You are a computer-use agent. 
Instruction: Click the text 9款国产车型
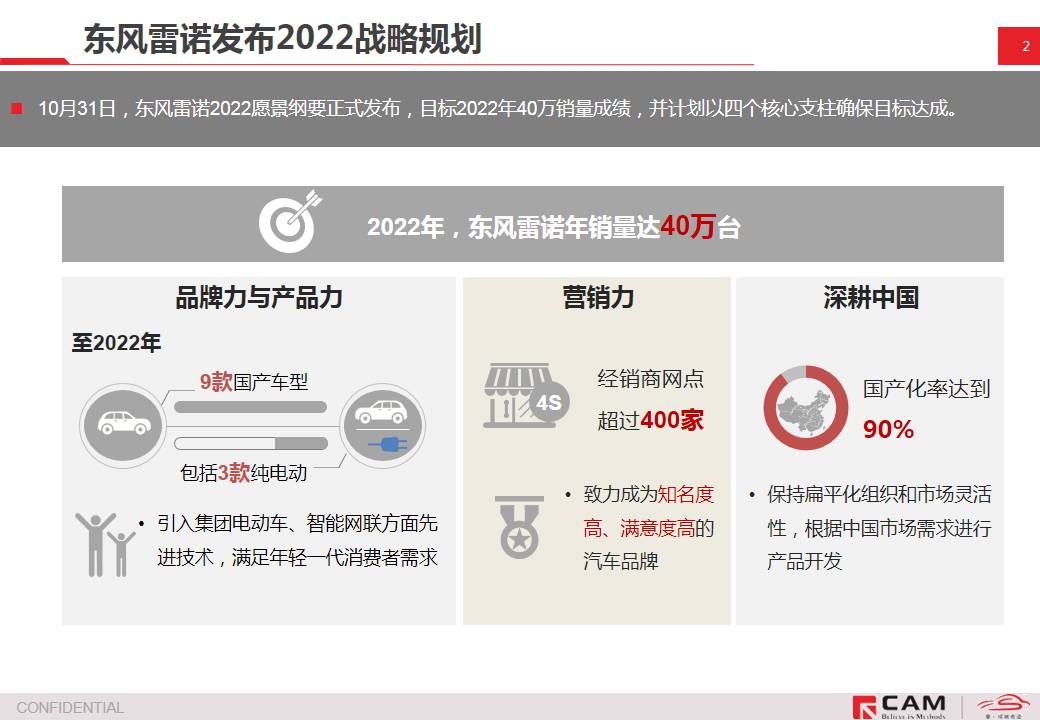[x=254, y=382]
